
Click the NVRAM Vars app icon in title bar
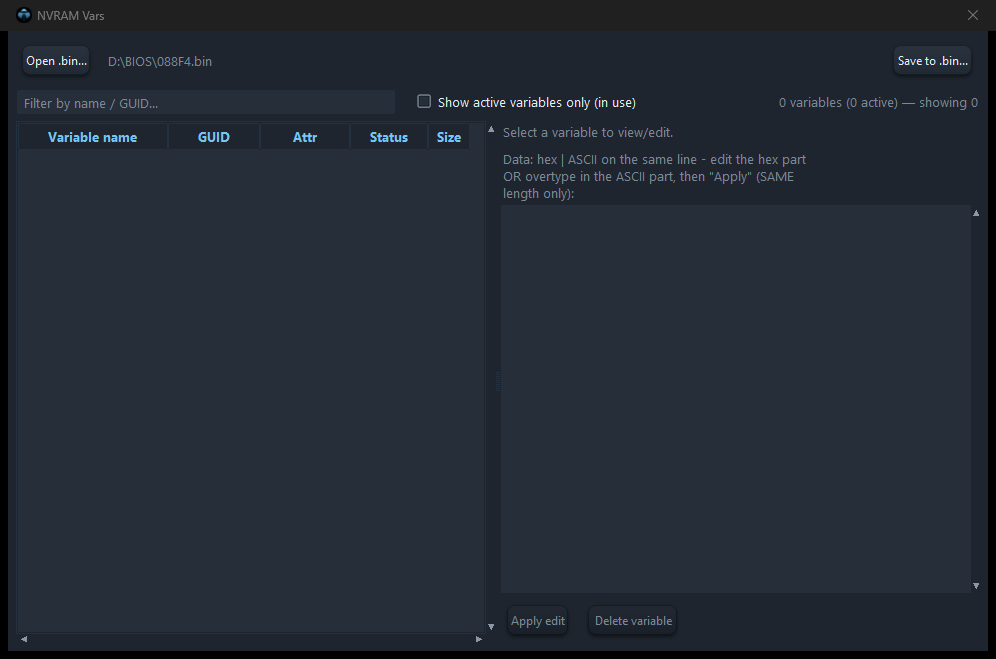[24, 15]
